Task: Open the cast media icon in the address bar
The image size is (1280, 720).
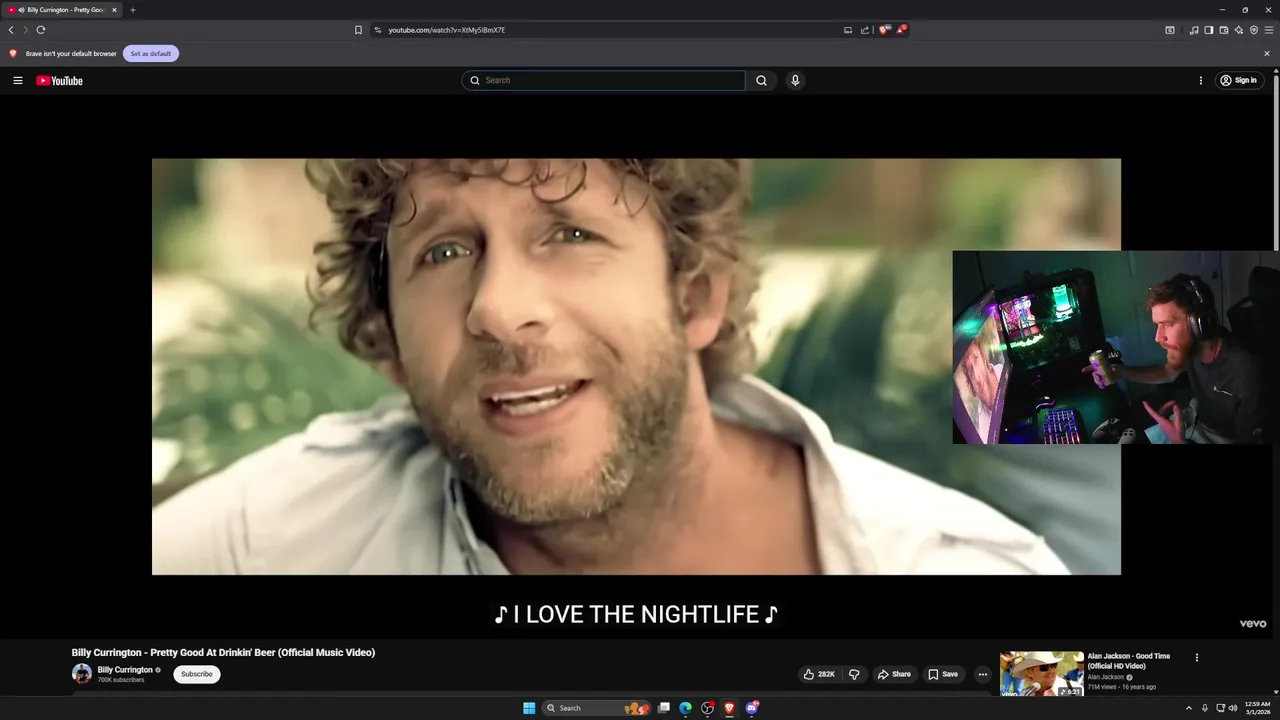Action: point(848,30)
